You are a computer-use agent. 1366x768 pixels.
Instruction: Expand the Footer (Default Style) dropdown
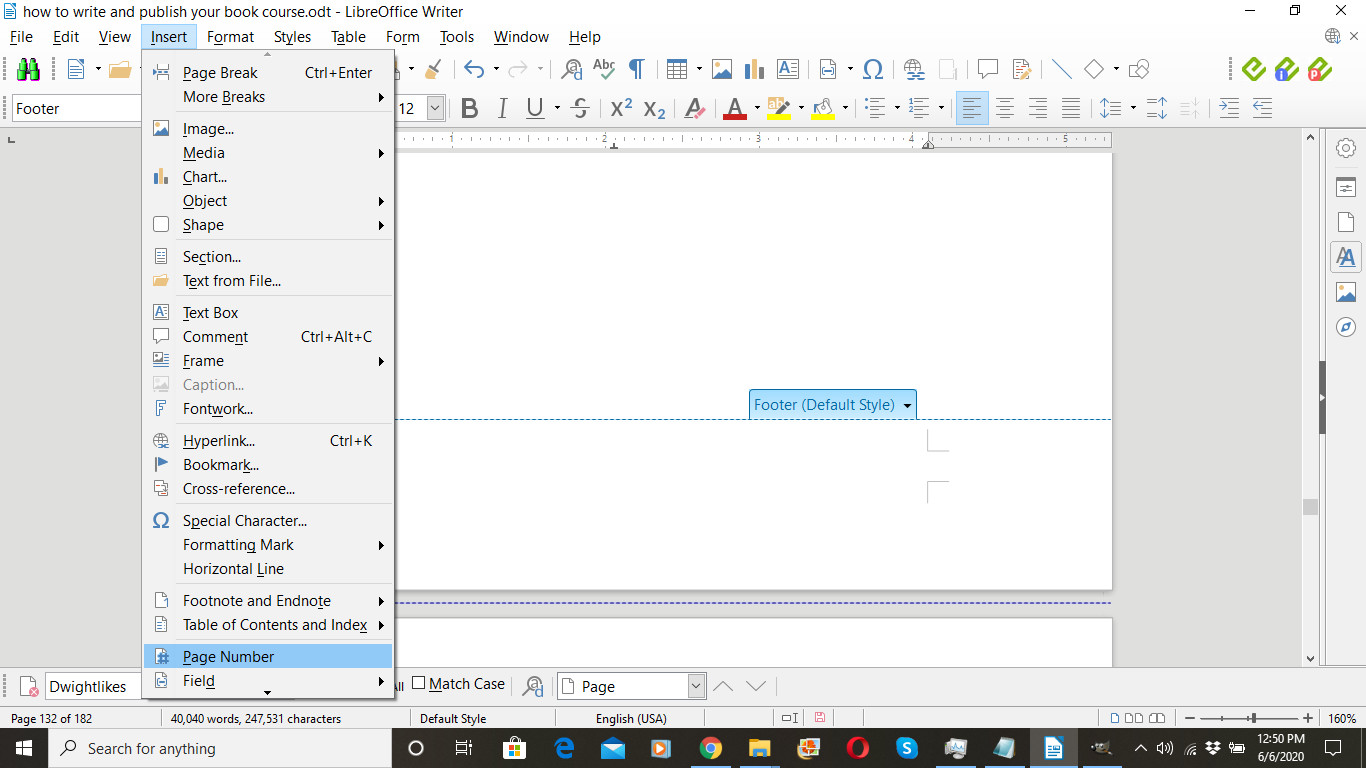(907, 405)
